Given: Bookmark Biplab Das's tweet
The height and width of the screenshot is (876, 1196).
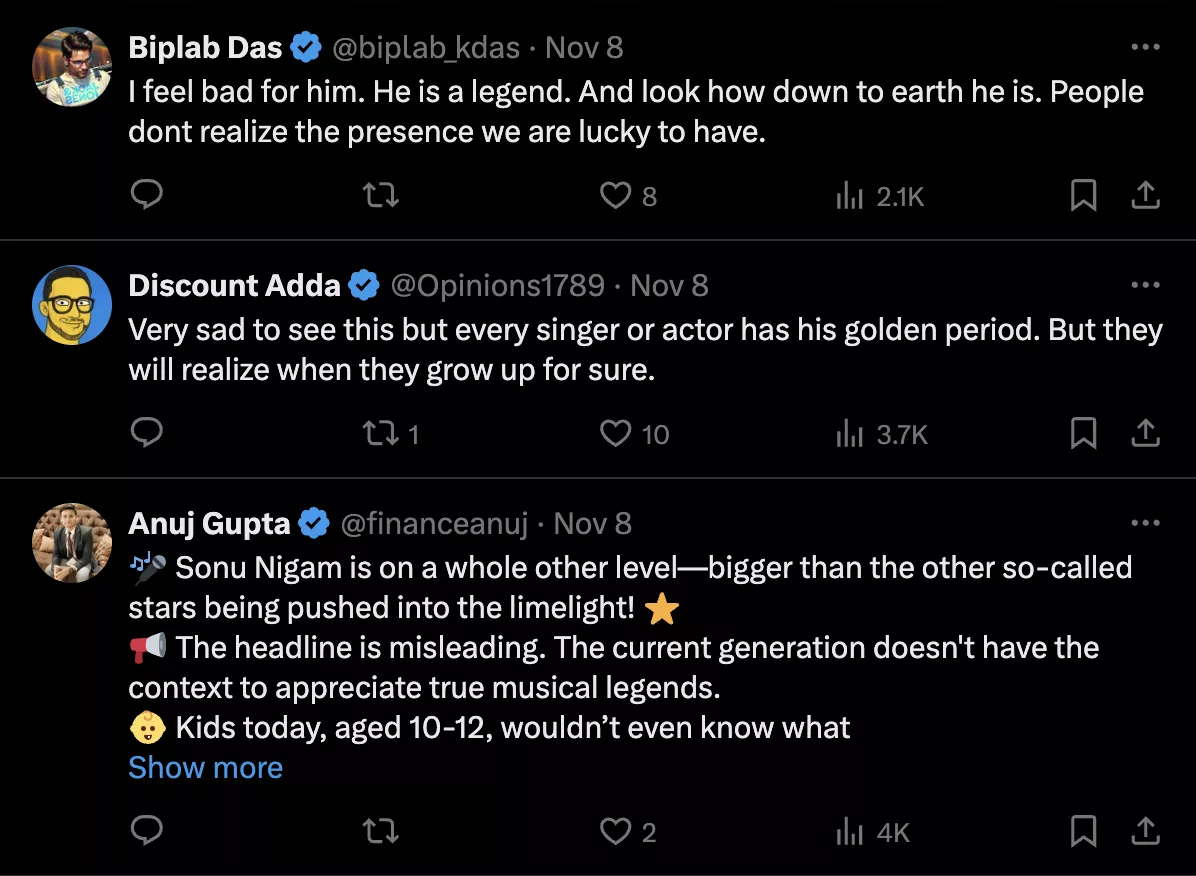Looking at the screenshot, I should click(1083, 196).
